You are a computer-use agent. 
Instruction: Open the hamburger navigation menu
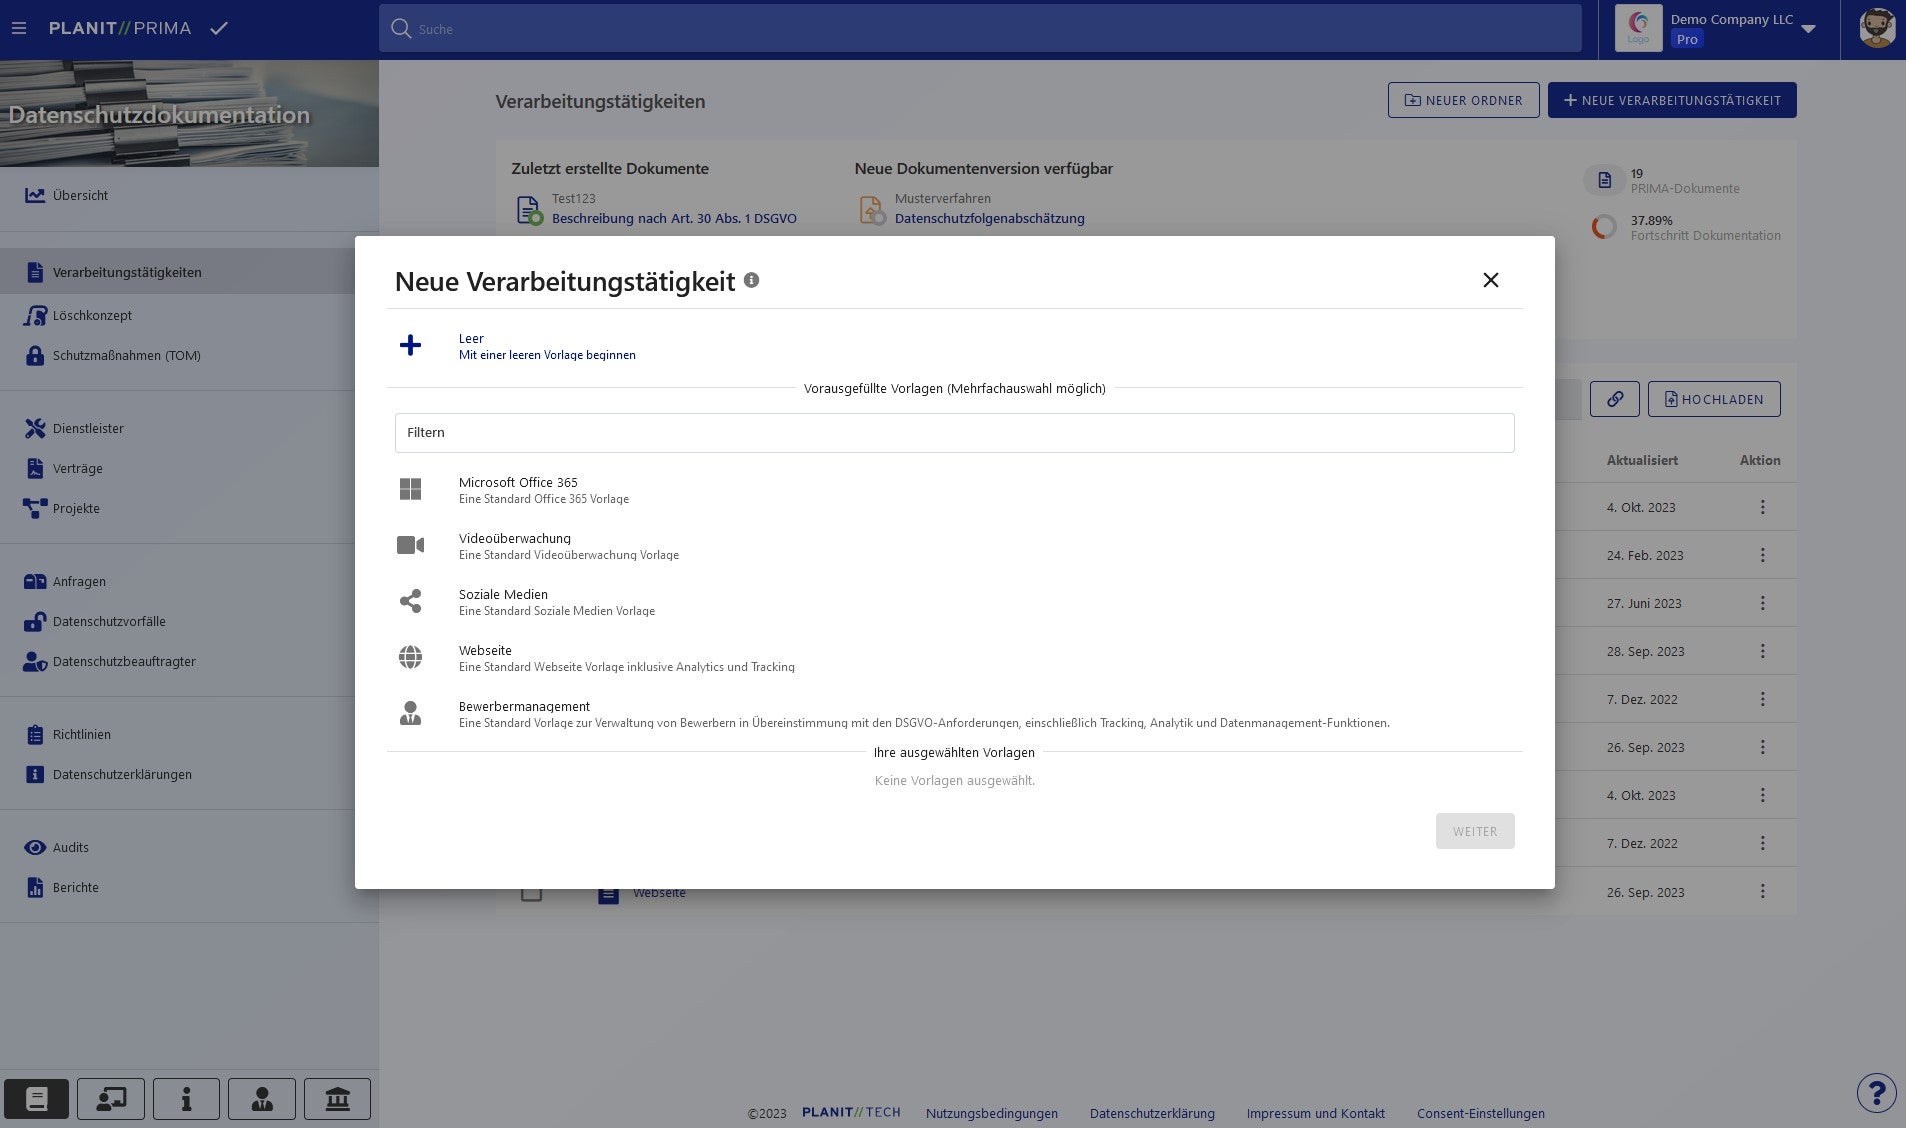19,28
